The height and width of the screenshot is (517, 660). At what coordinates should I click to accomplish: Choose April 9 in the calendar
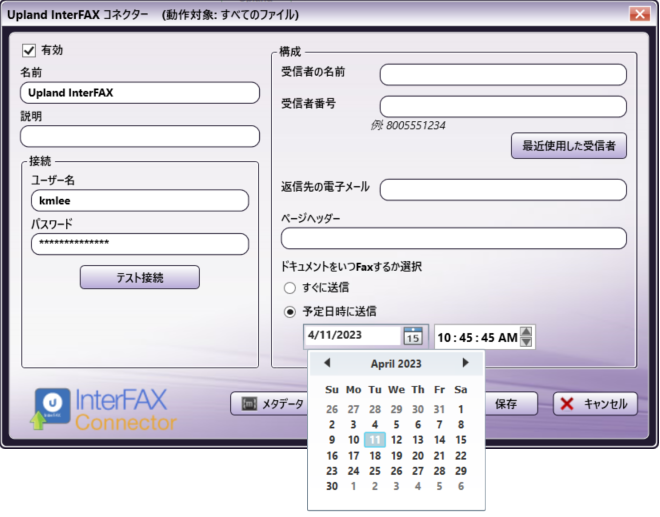click(332, 440)
